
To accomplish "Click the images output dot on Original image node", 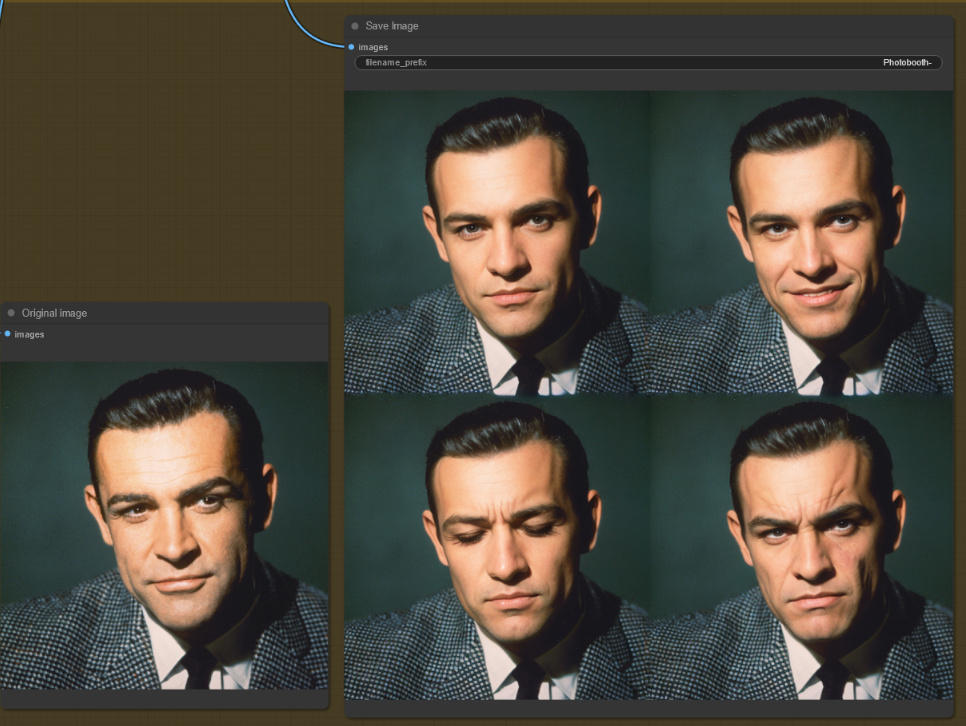I will coord(10,334).
